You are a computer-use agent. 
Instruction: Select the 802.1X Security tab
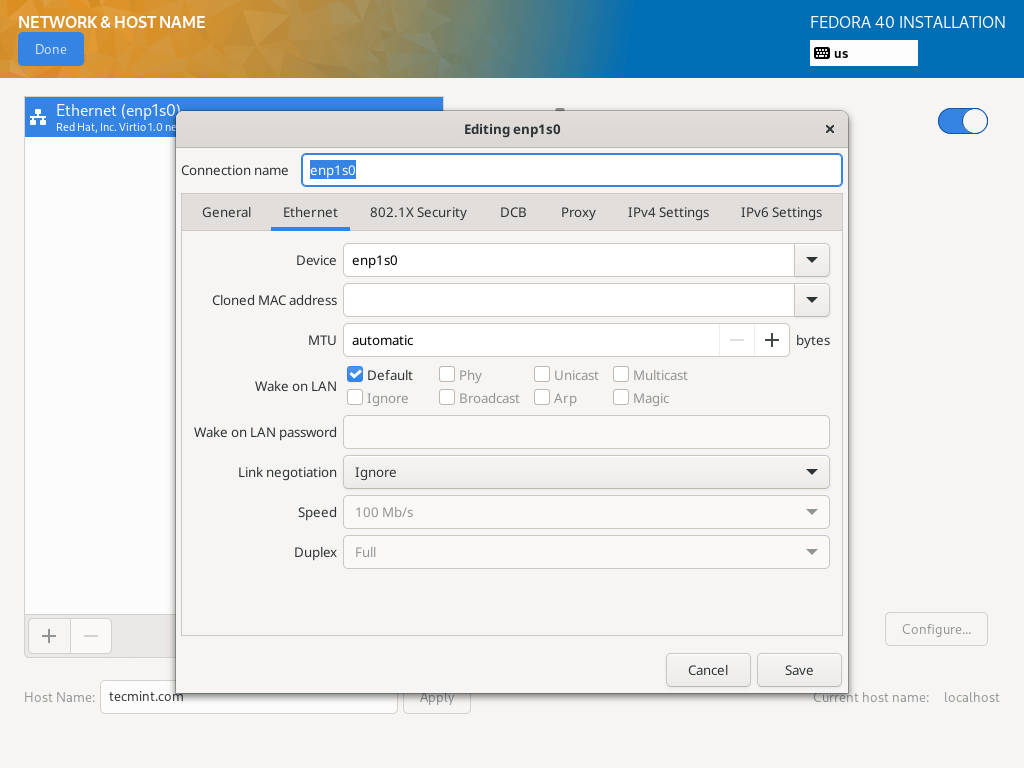[x=418, y=212]
